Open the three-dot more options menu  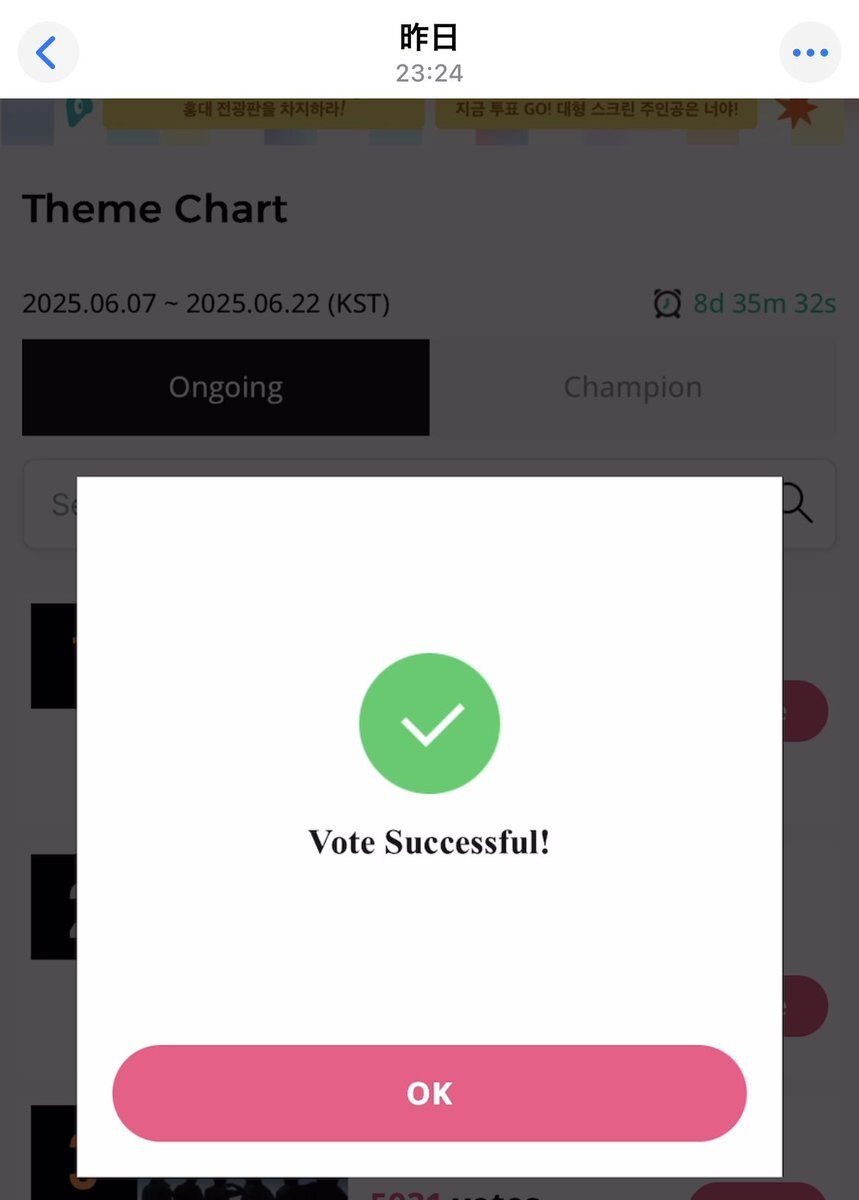pyautogui.click(x=810, y=52)
